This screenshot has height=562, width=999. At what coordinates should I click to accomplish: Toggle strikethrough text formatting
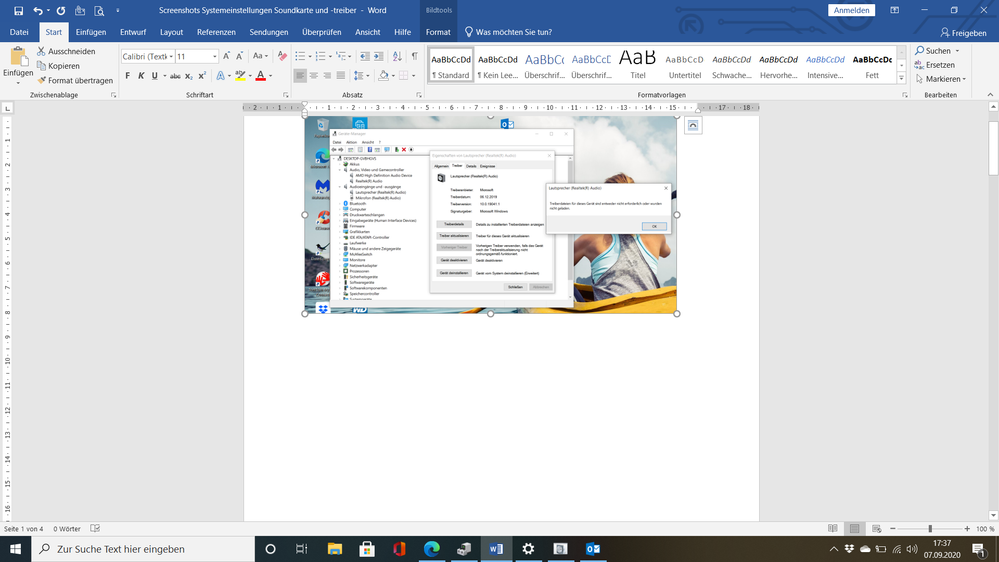click(x=175, y=76)
